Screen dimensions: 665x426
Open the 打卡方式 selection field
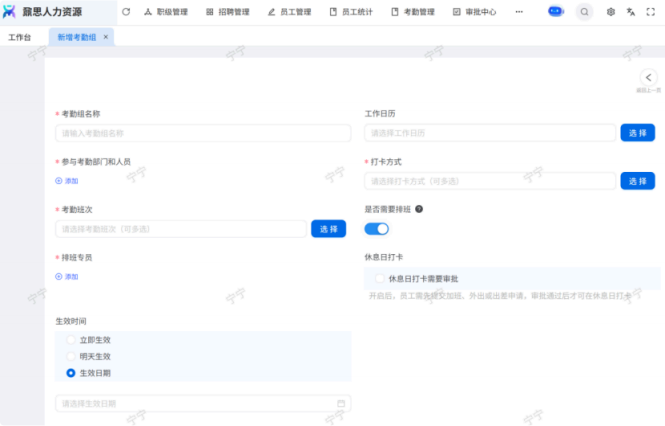pos(489,181)
